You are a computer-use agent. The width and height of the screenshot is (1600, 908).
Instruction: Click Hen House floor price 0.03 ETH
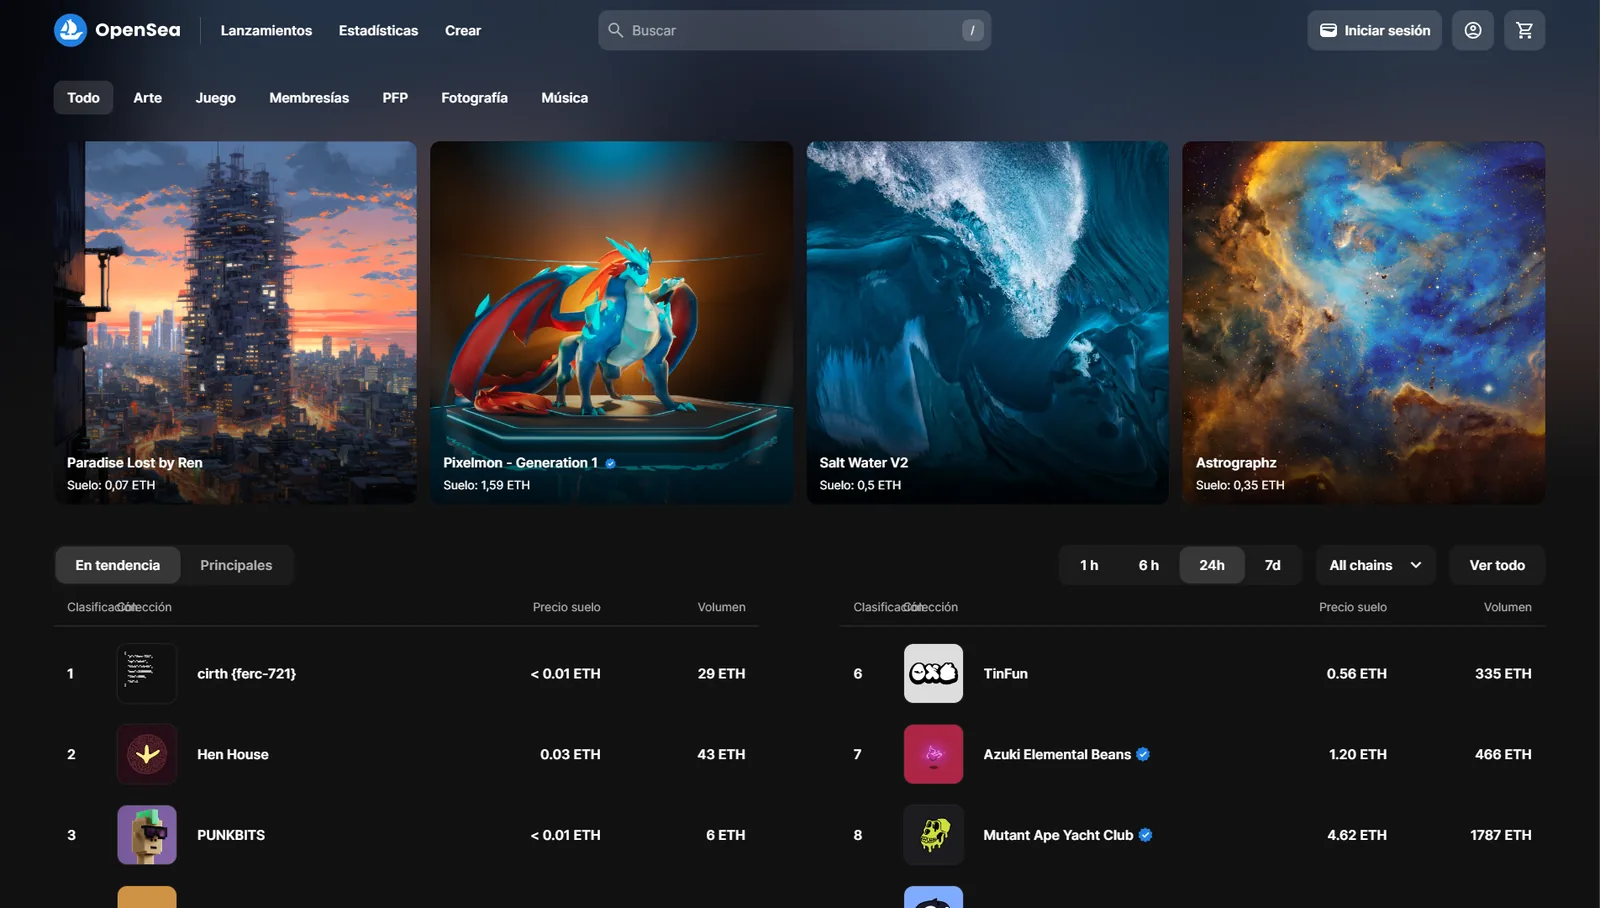coord(571,754)
